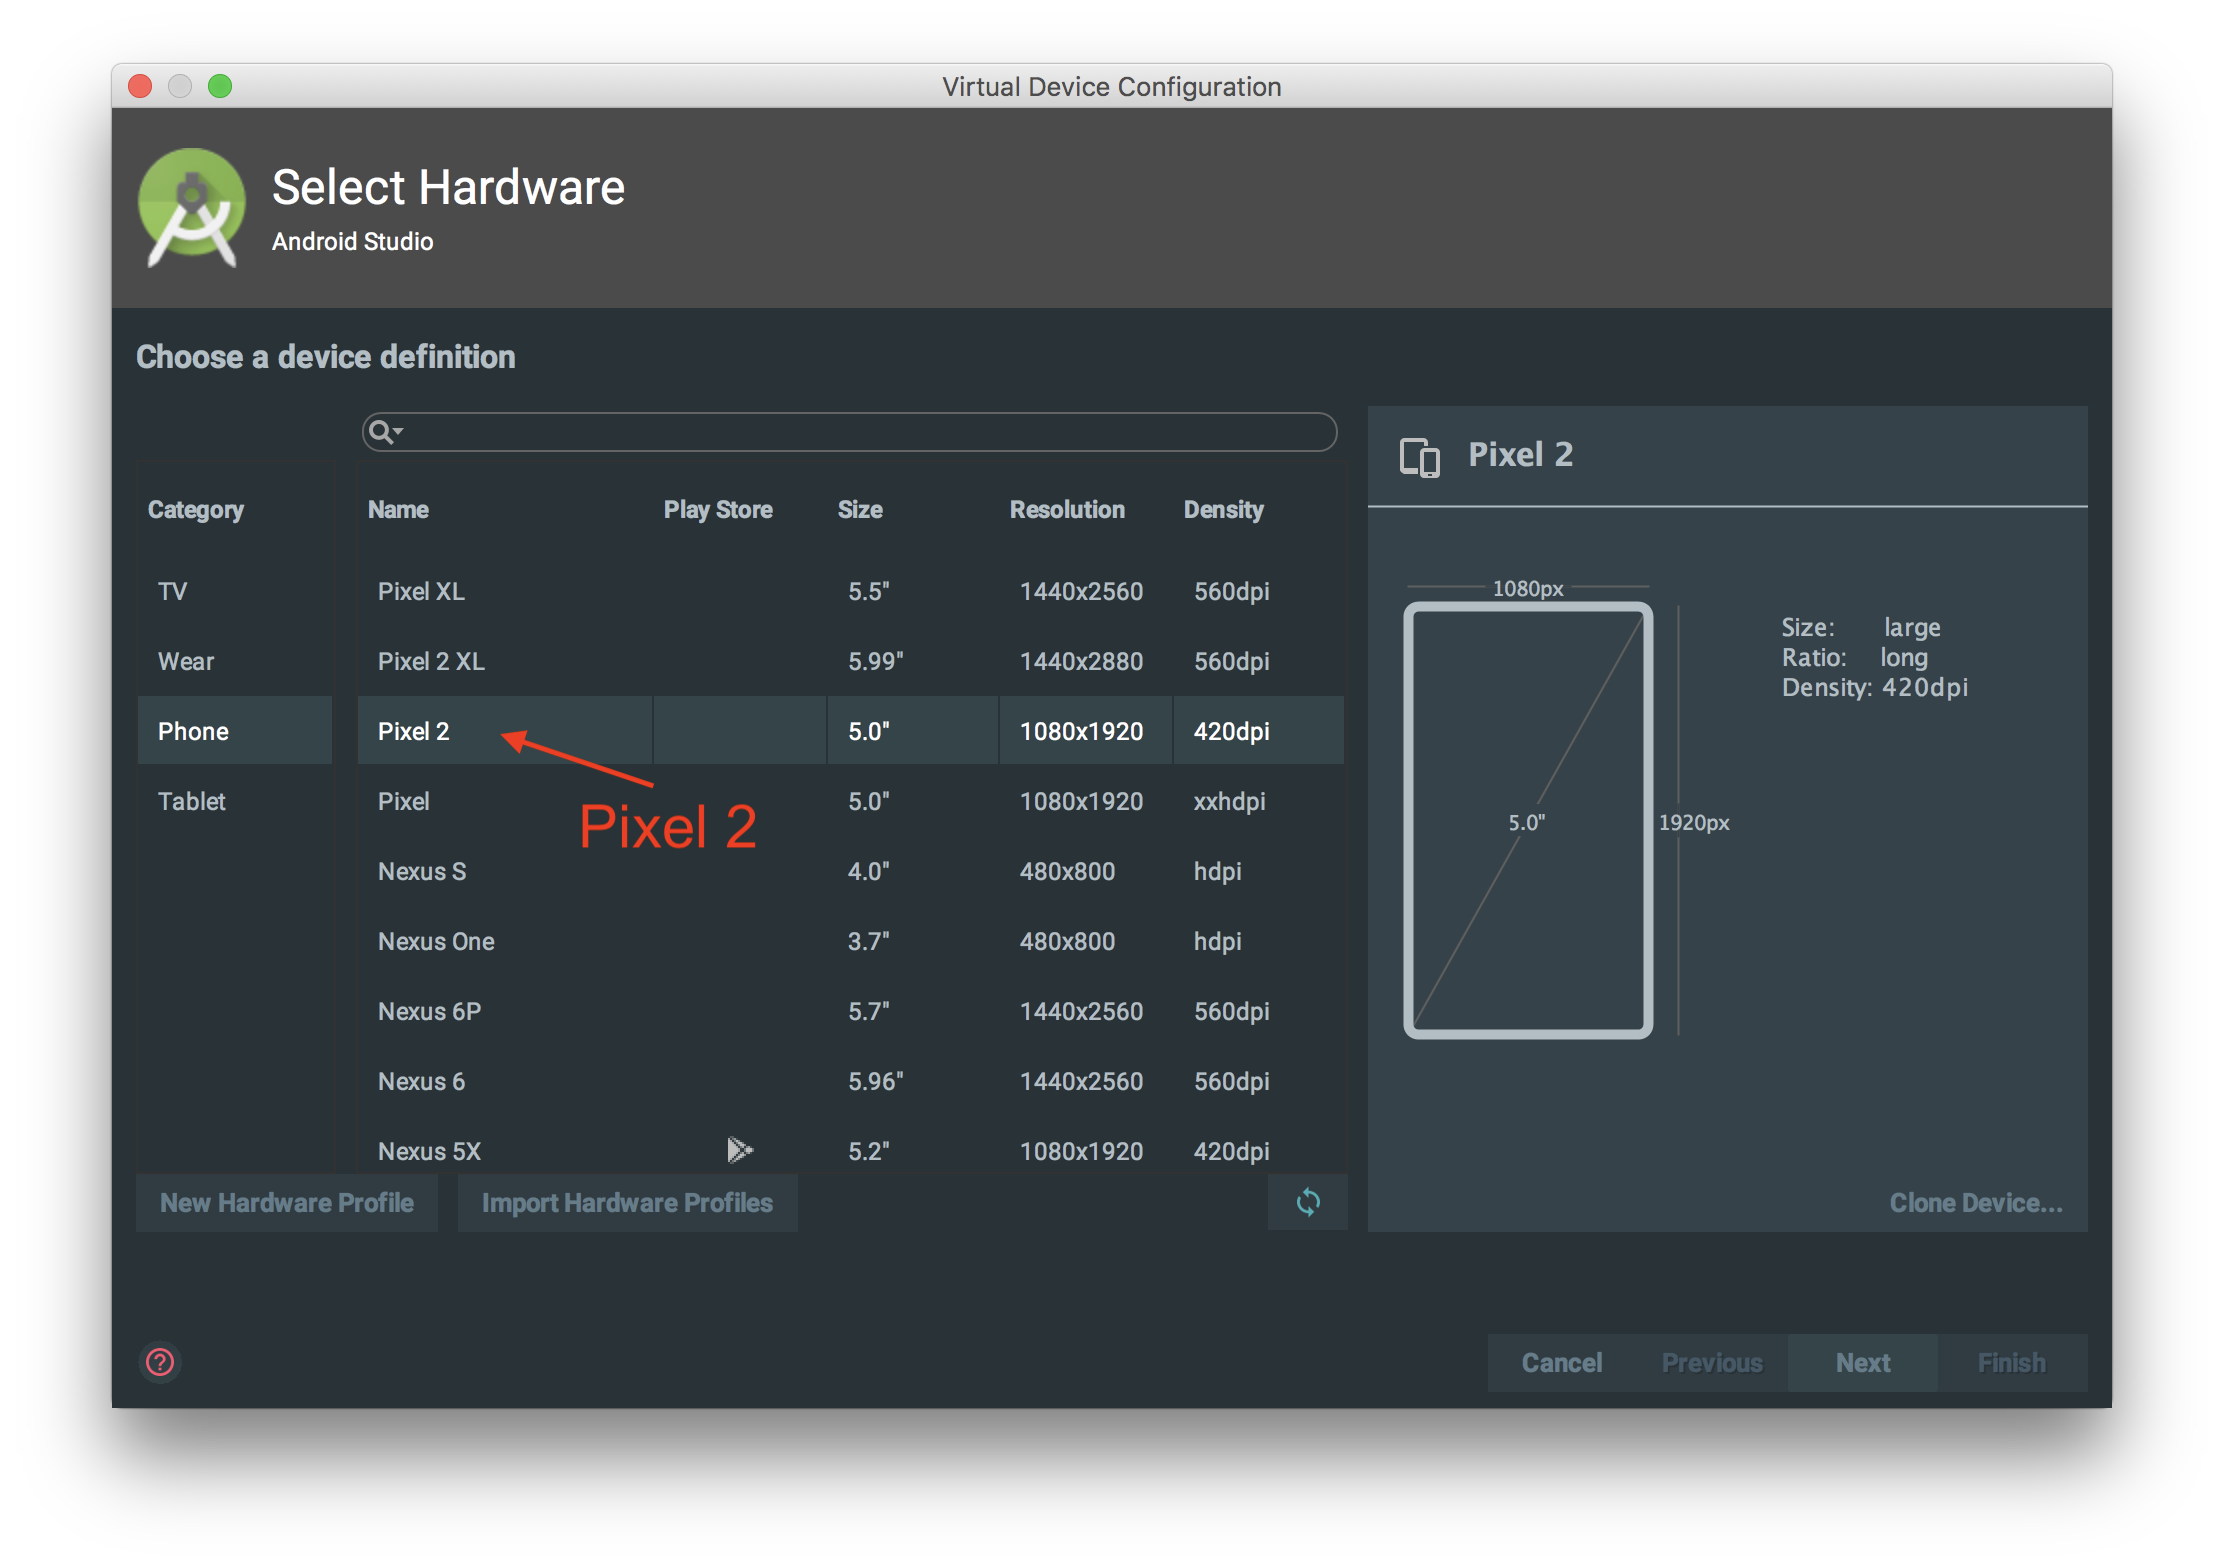Select the Nexus 6 device row
This screenshot has height=1568, width=2224.
(x=850, y=1081)
